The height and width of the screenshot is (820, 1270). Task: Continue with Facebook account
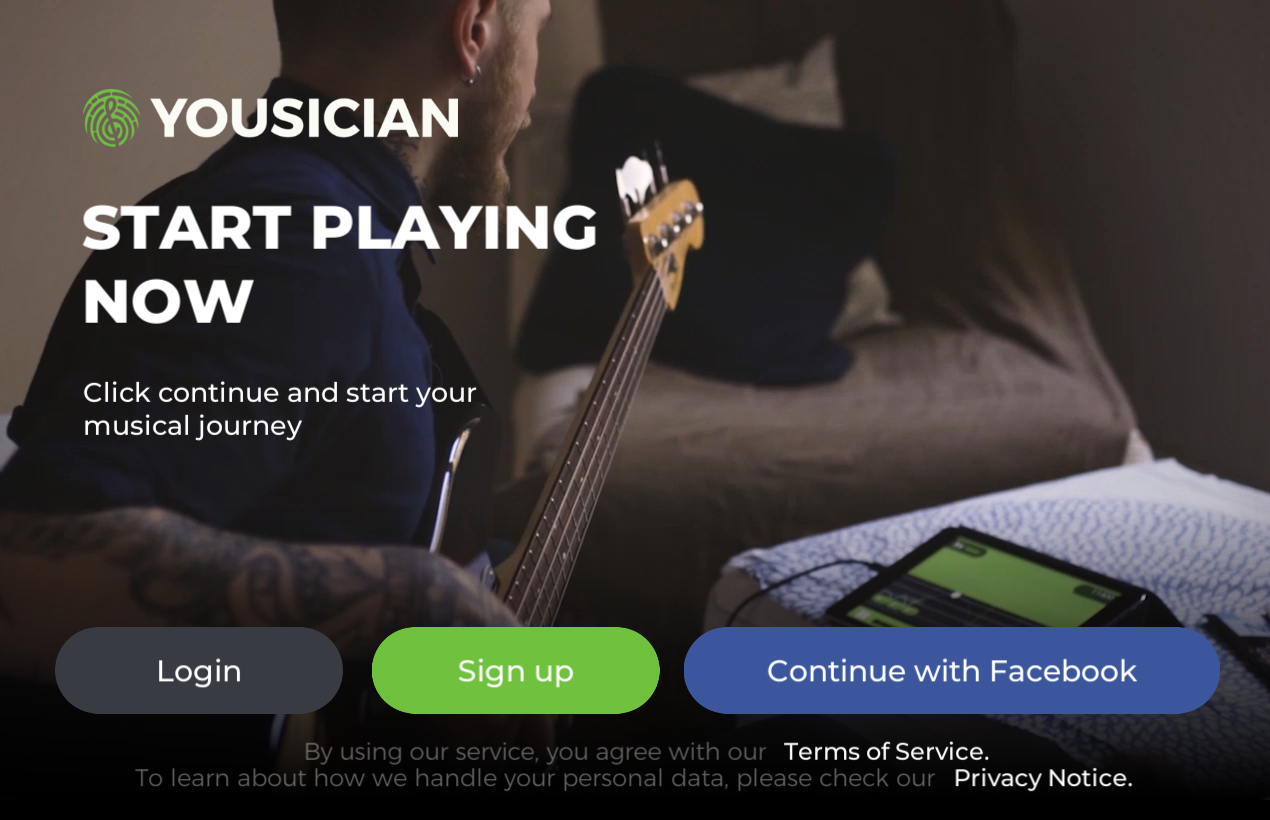[952, 671]
